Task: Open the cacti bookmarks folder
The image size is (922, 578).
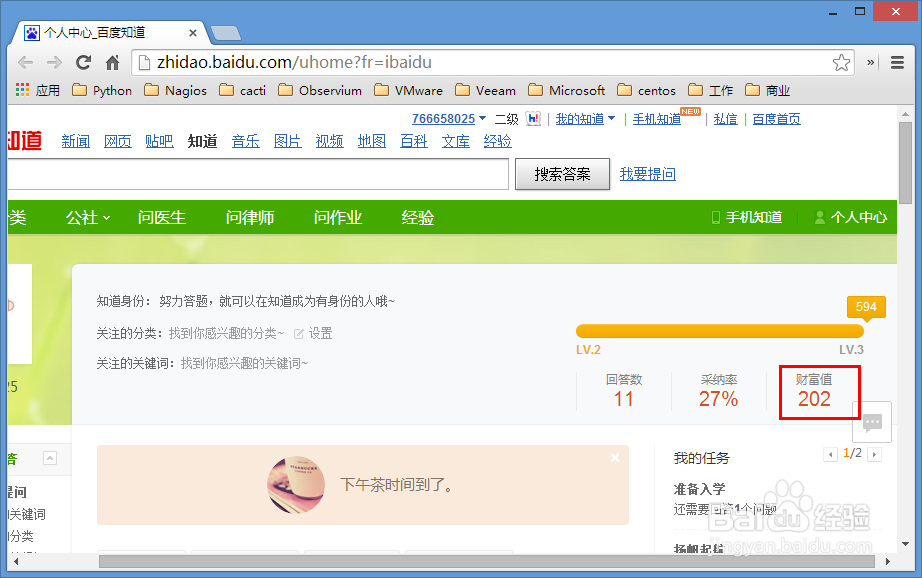Action: coord(242,90)
